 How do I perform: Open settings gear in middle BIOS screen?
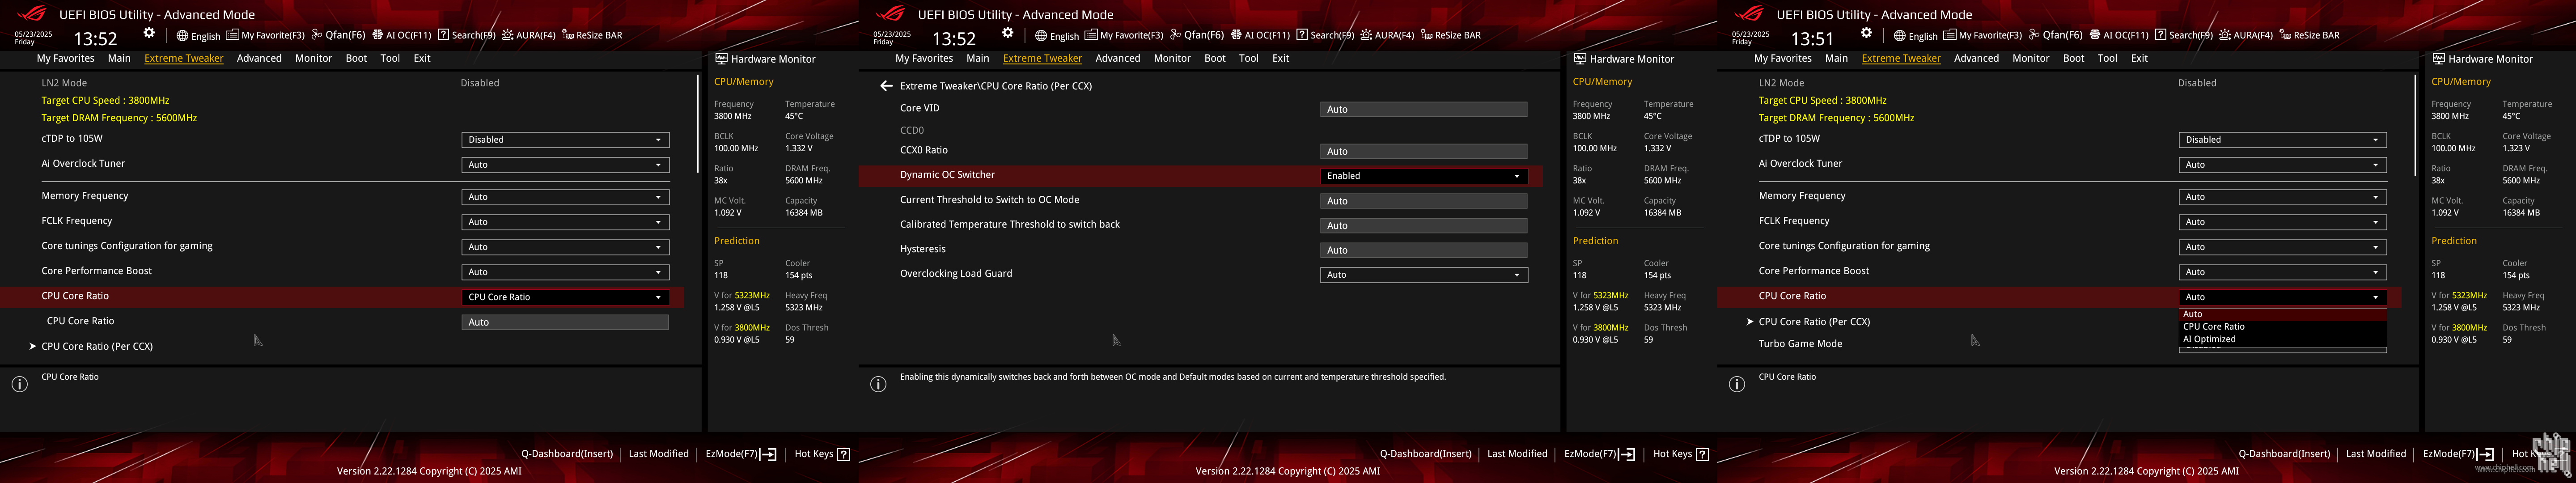tap(1008, 33)
